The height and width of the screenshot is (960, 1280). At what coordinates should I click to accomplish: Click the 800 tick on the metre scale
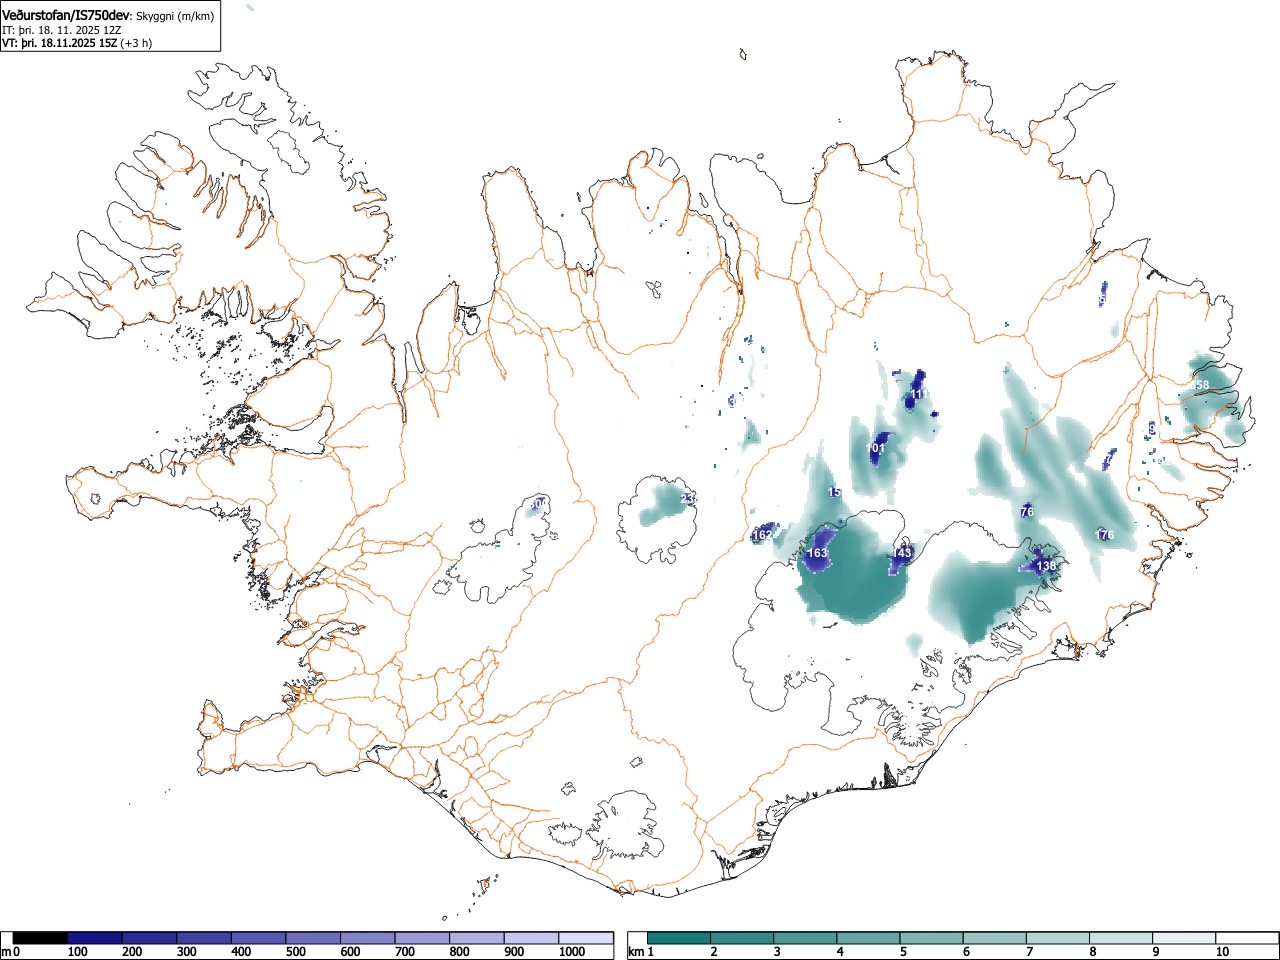click(459, 952)
